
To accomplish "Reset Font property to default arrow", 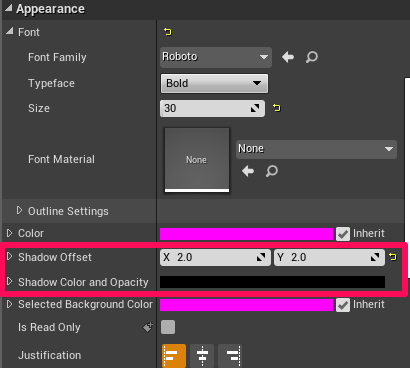I will point(167,32).
